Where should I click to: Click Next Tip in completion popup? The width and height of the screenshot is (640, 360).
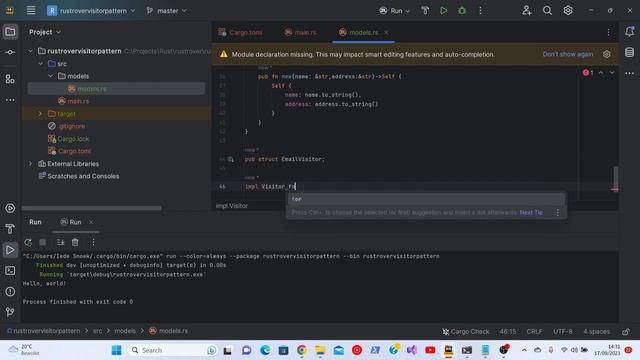531,213
